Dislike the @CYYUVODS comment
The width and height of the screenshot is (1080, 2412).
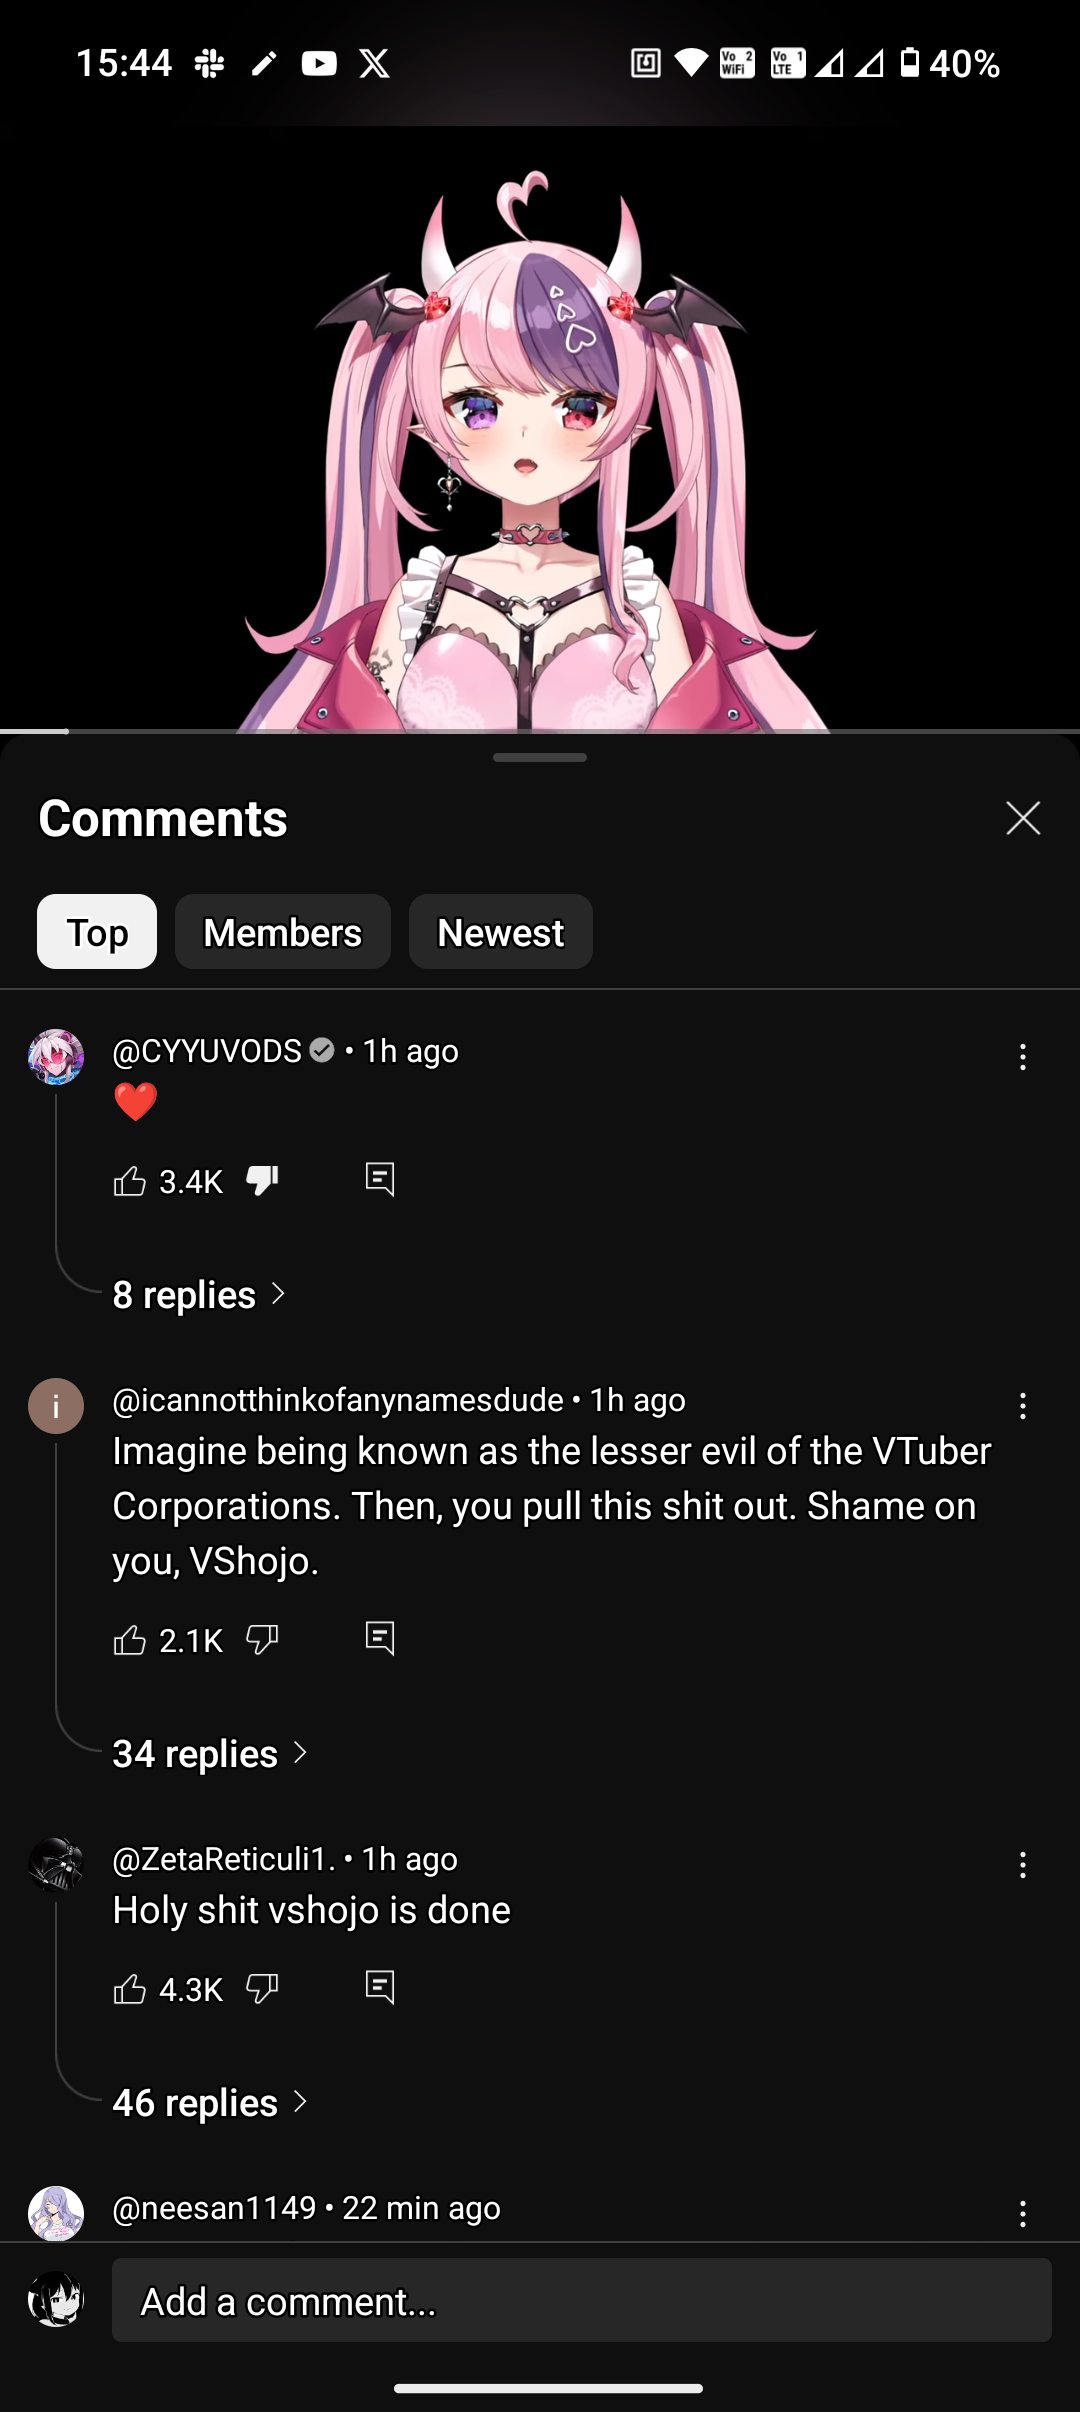[x=262, y=1181]
